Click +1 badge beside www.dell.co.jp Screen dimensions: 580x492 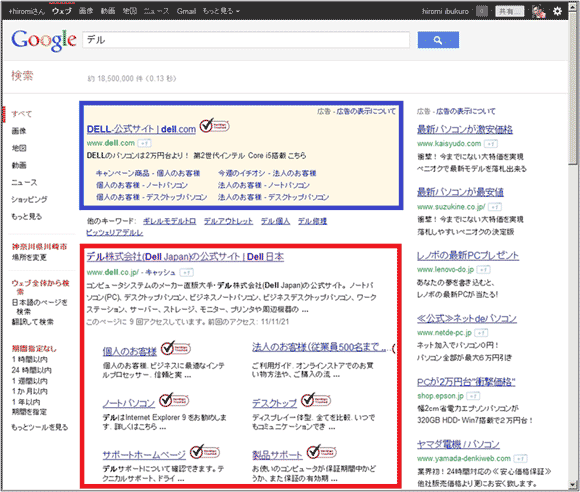[x=186, y=273]
